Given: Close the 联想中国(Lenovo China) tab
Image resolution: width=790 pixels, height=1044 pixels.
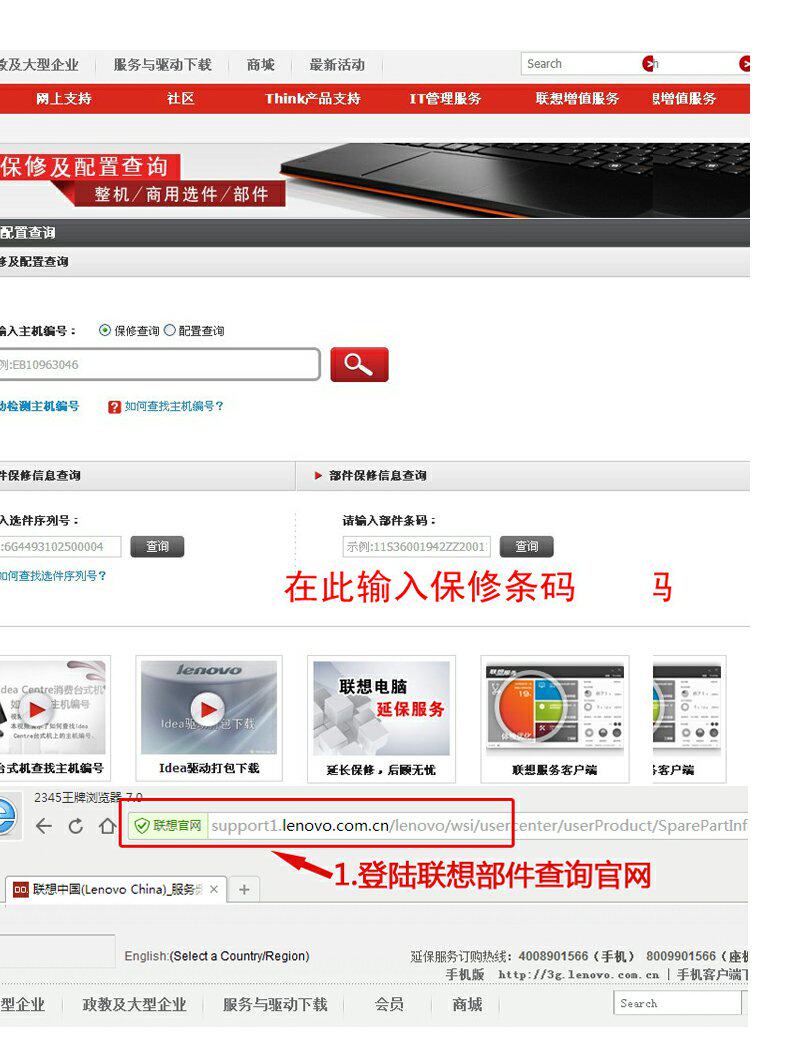Looking at the screenshot, I should click(x=214, y=889).
